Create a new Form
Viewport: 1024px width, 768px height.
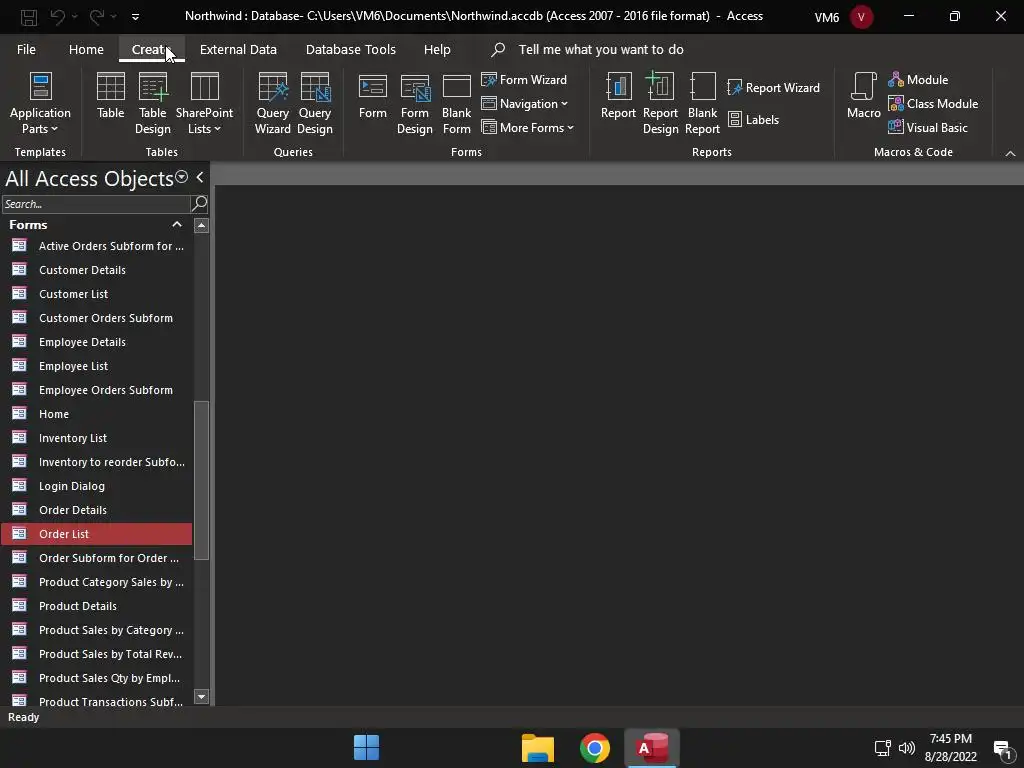373,97
